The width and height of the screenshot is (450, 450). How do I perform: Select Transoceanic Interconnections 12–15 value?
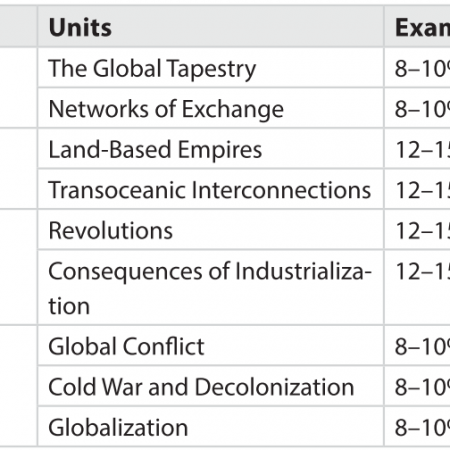pos(417,189)
